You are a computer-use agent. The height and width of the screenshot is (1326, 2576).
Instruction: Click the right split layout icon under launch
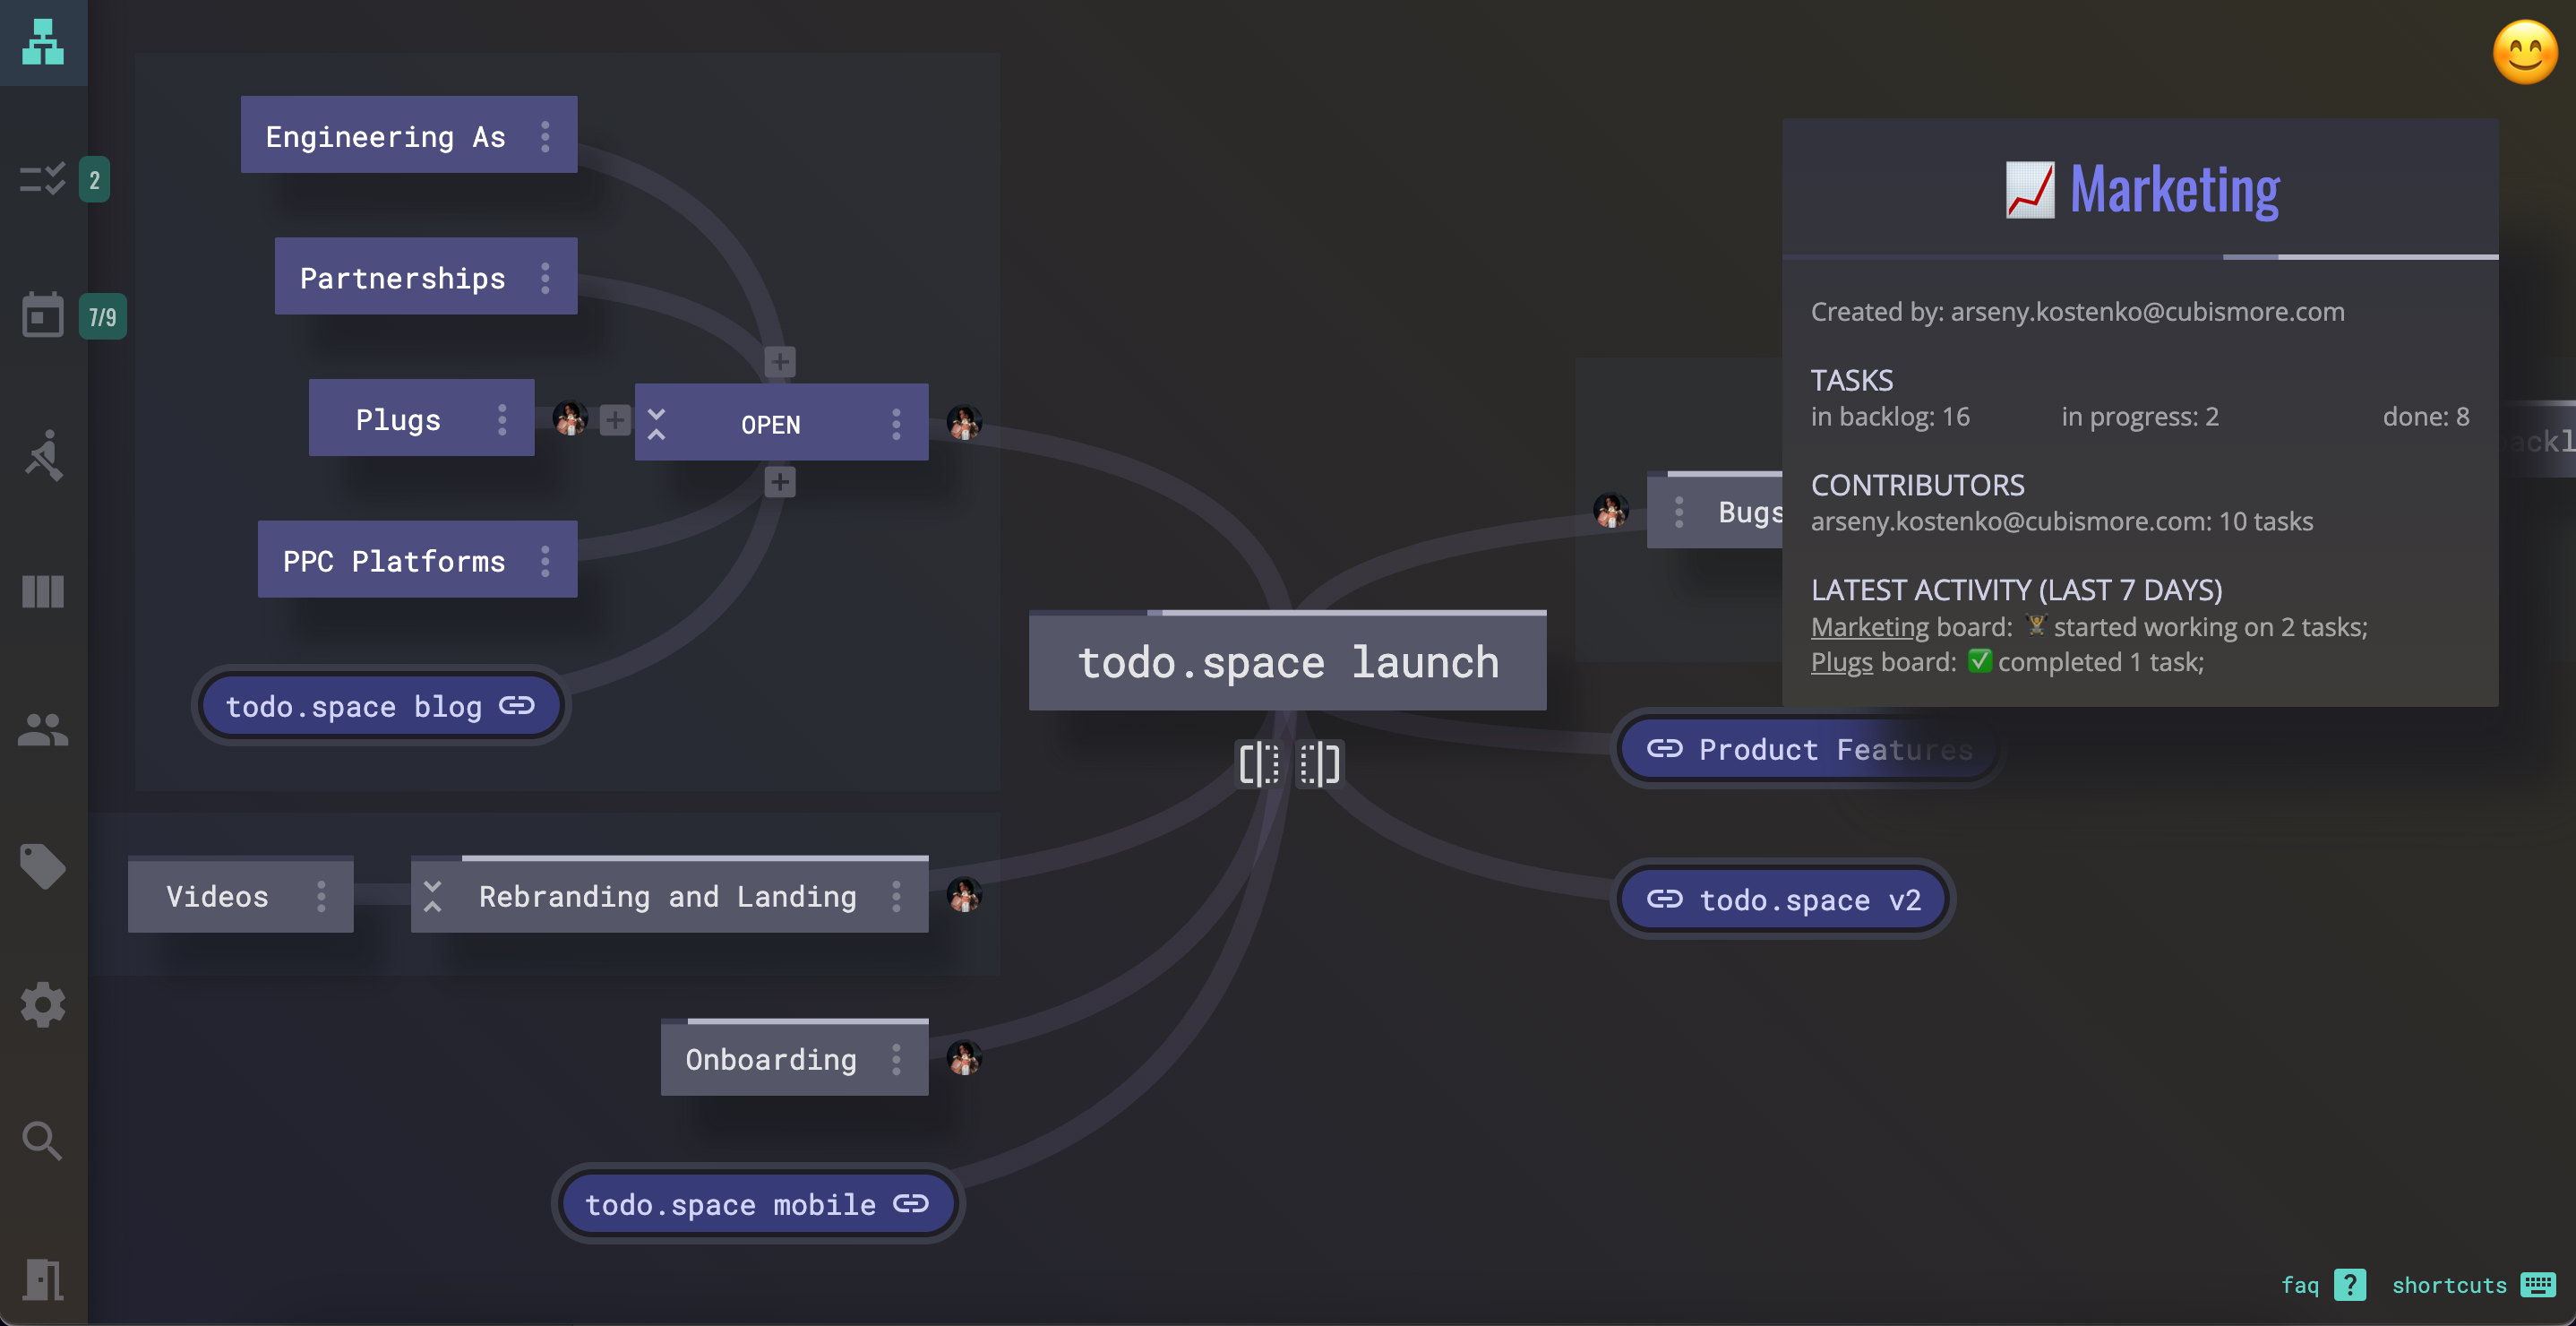(x=1319, y=764)
